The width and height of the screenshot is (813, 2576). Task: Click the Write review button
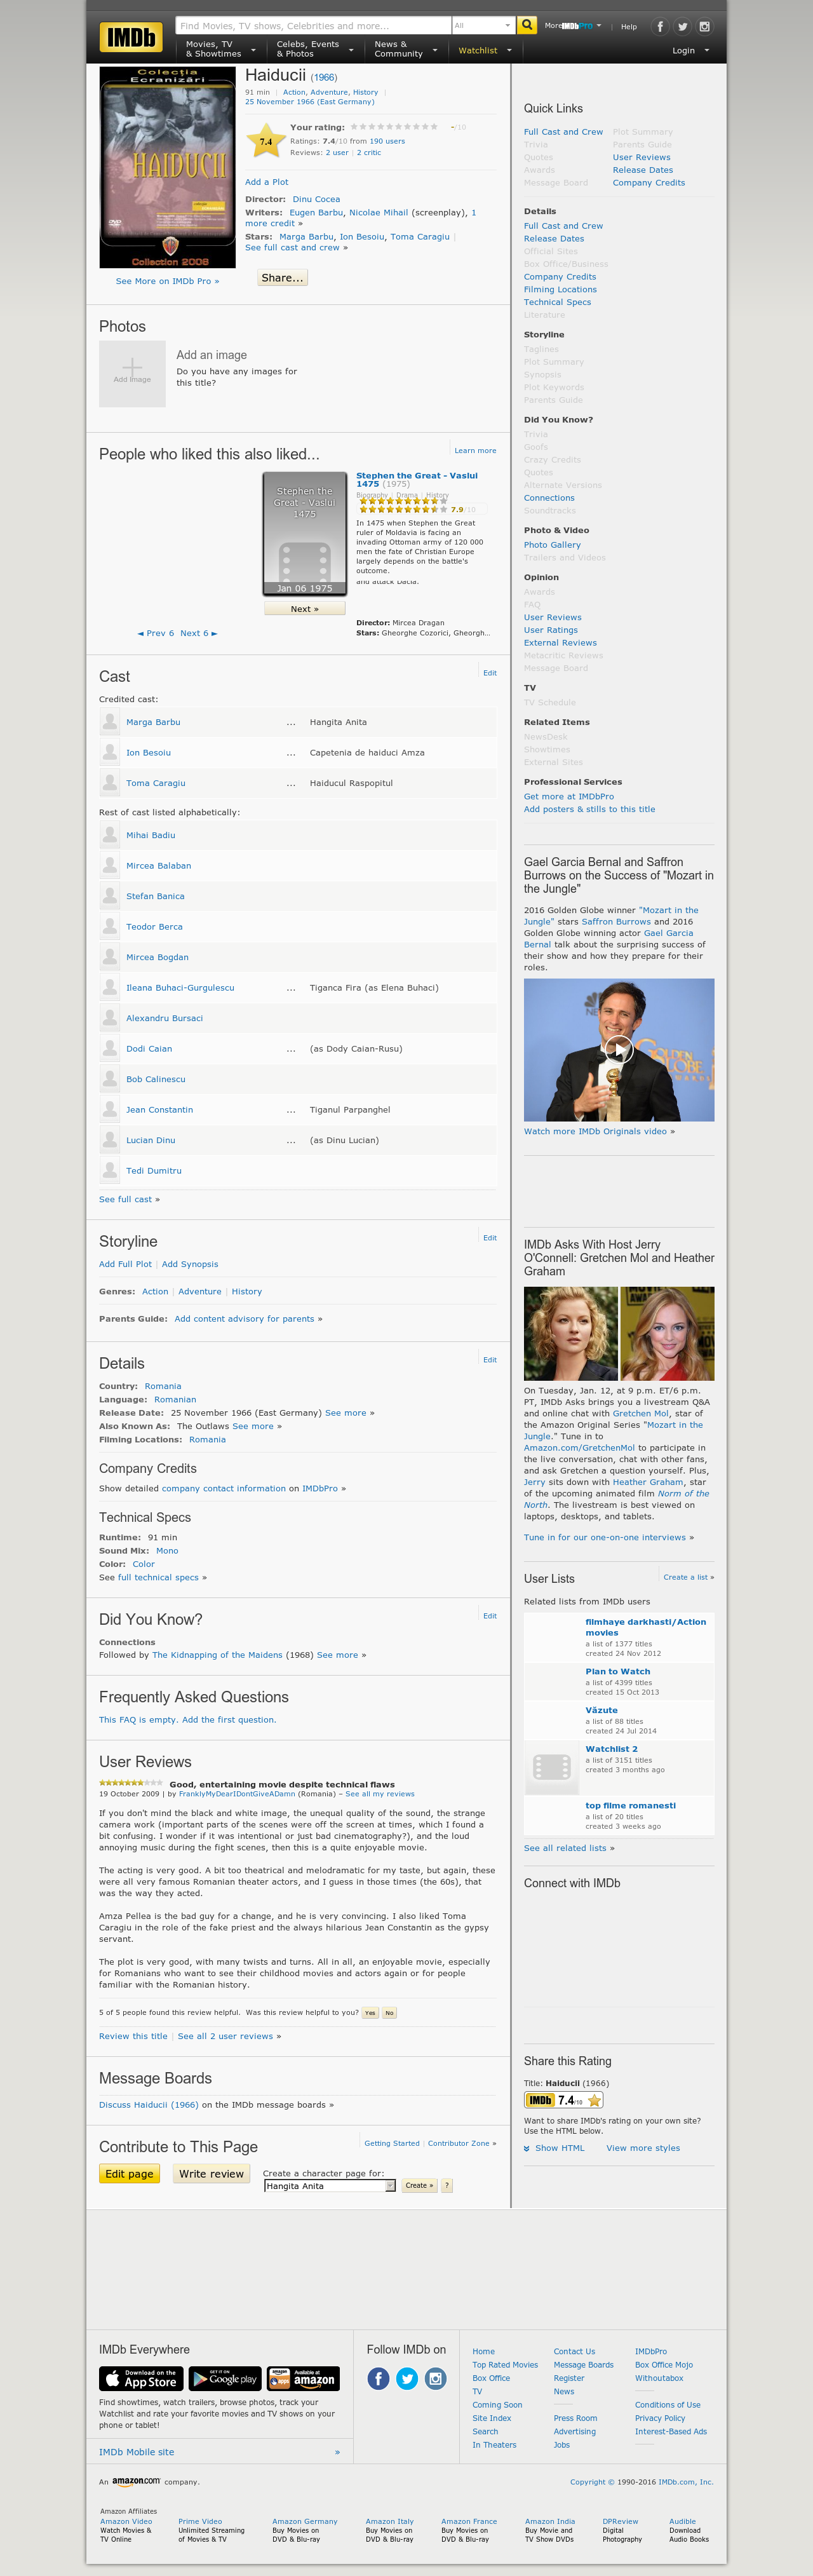pos(211,2173)
